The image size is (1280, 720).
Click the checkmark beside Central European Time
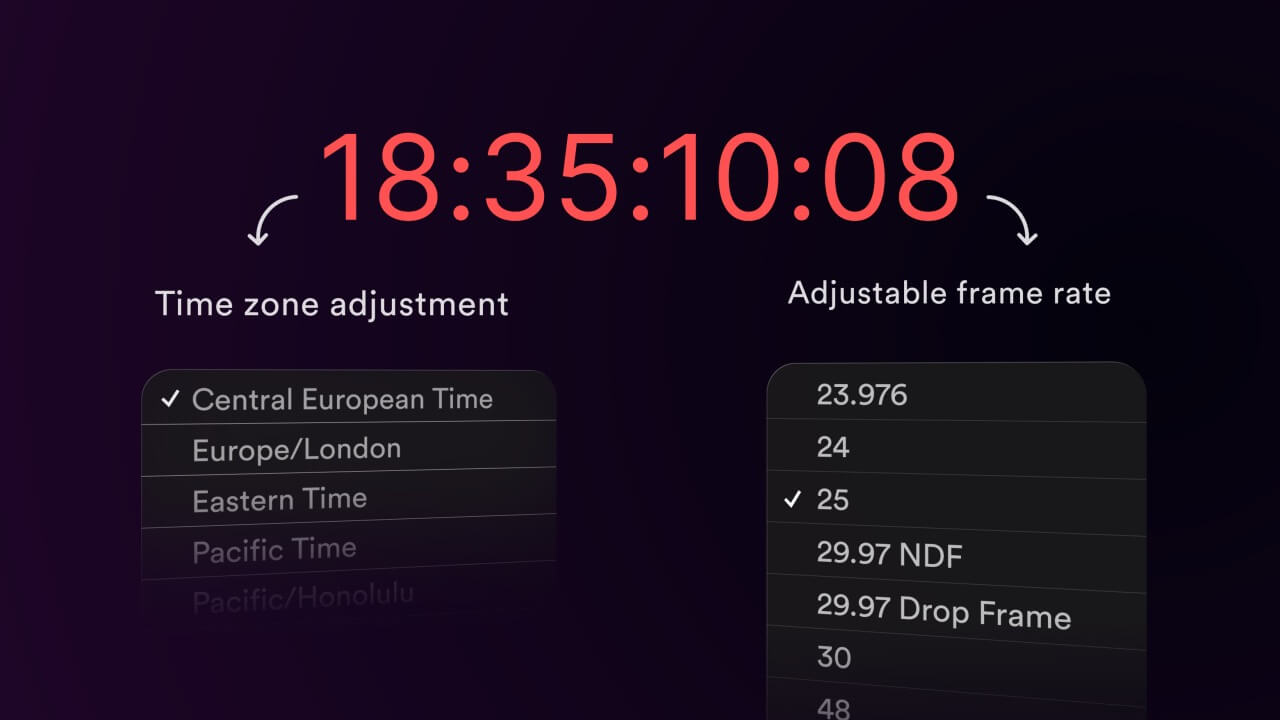(x=170, y=399)
